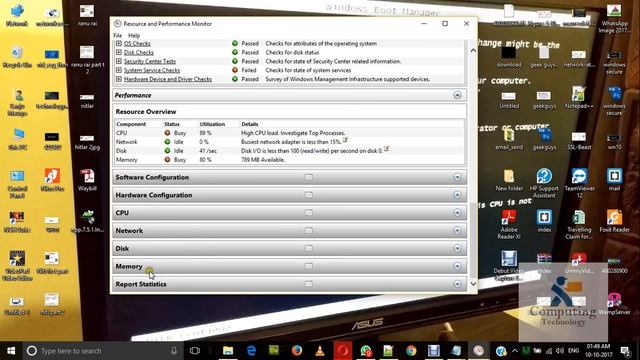Click the CPU section contents icon
Viewport: 640px width, 360px height.
[x=309, y=213]
